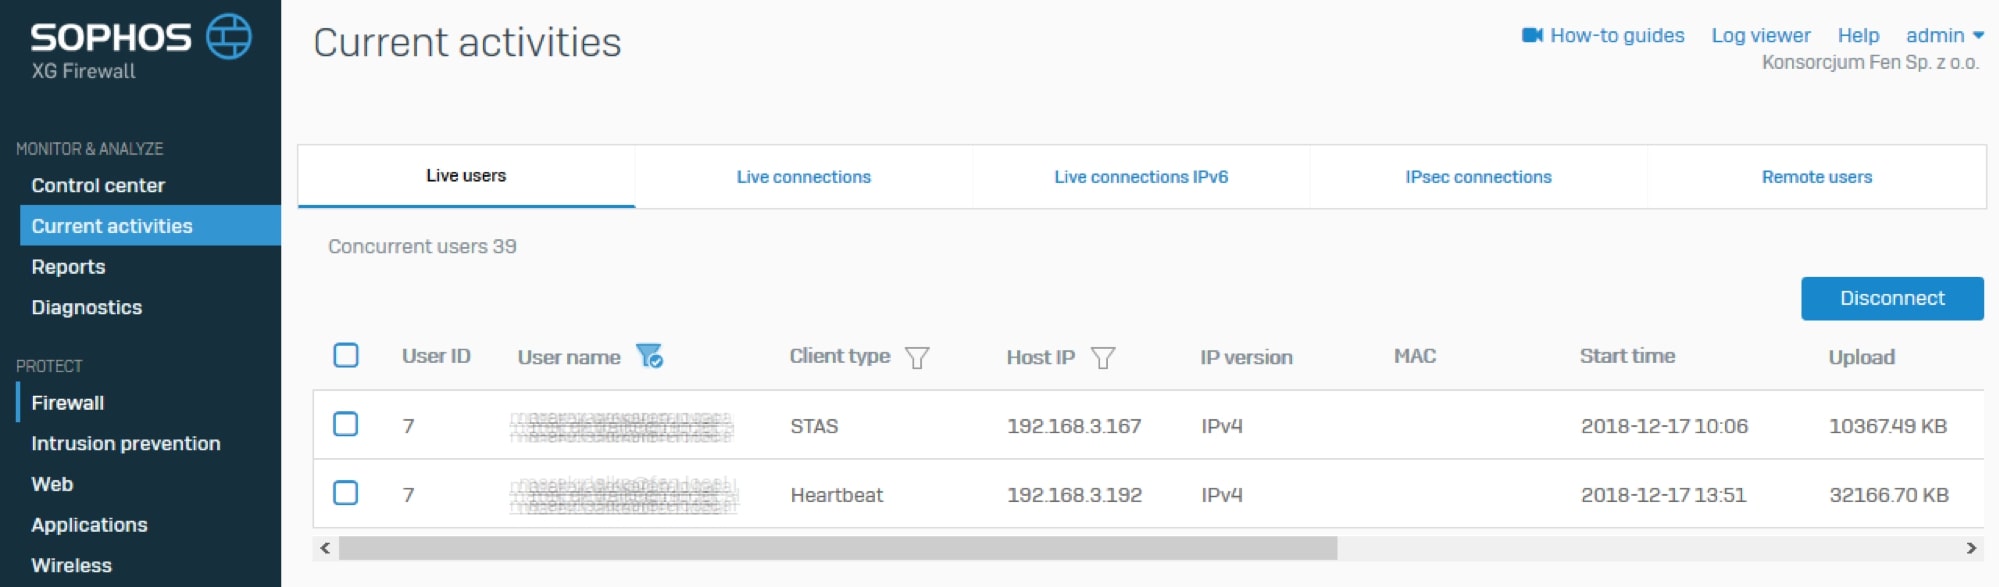The width and height of the screenshot is (1999, 587).
Task: Open the IPsec connections tab
Action: click(x=1478, y=177)
